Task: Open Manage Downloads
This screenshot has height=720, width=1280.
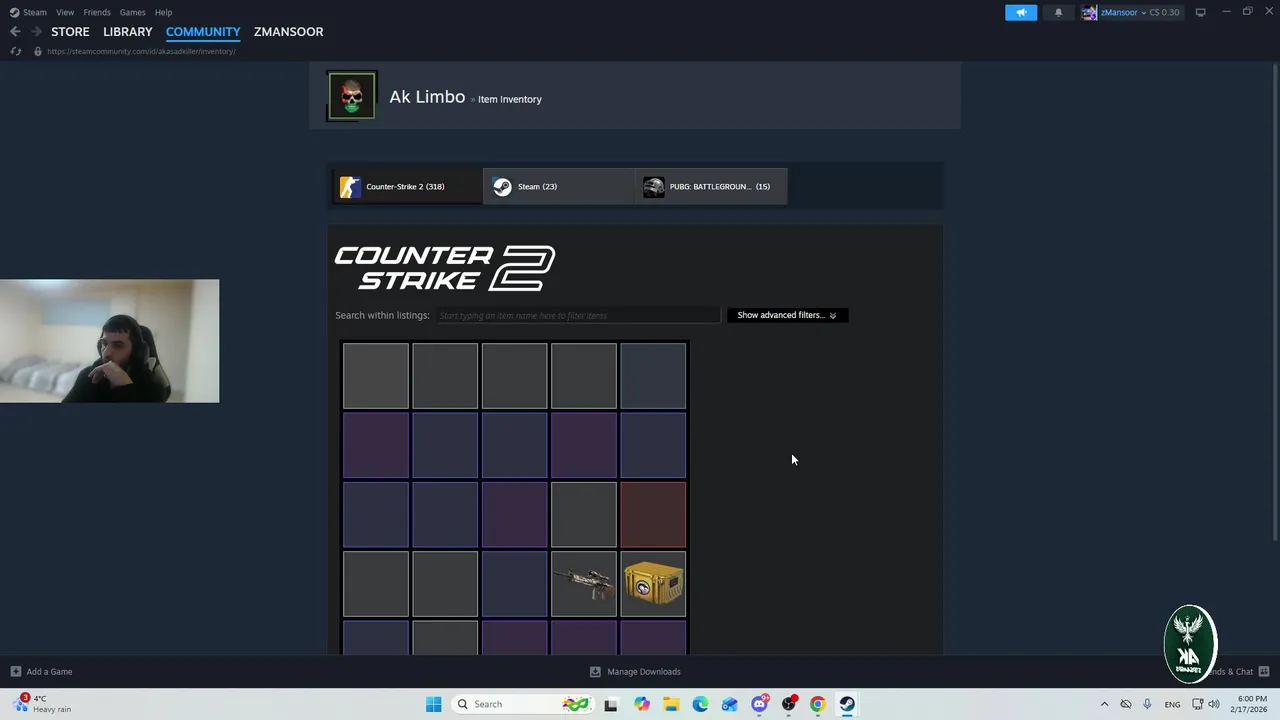Action: click(x=635, y=672)
